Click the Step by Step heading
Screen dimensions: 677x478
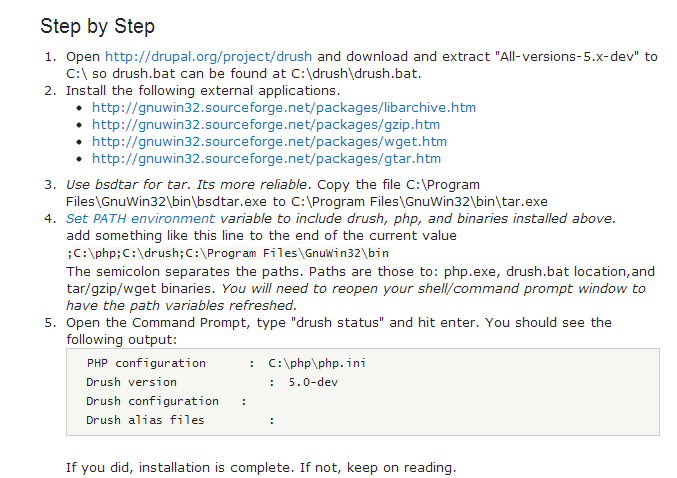pos(98,26)
